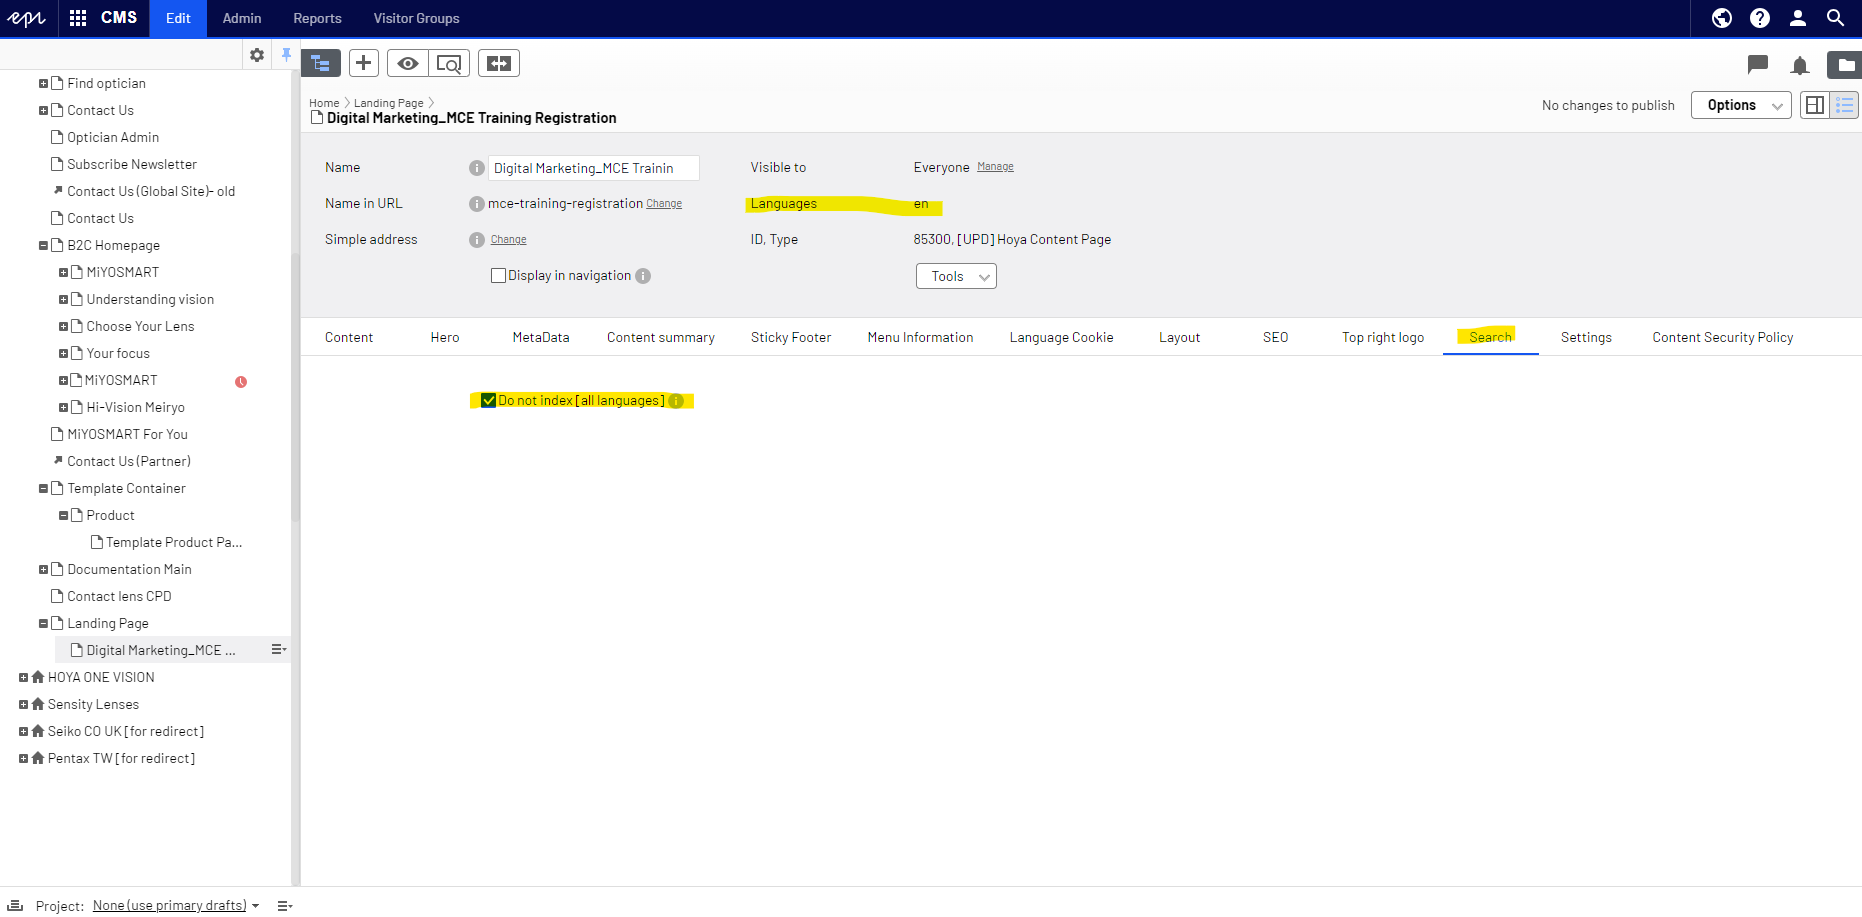Viewport: 1862px width, 917px height.
Task: Toggle the navigation tree pane icon
Action: 321,64
